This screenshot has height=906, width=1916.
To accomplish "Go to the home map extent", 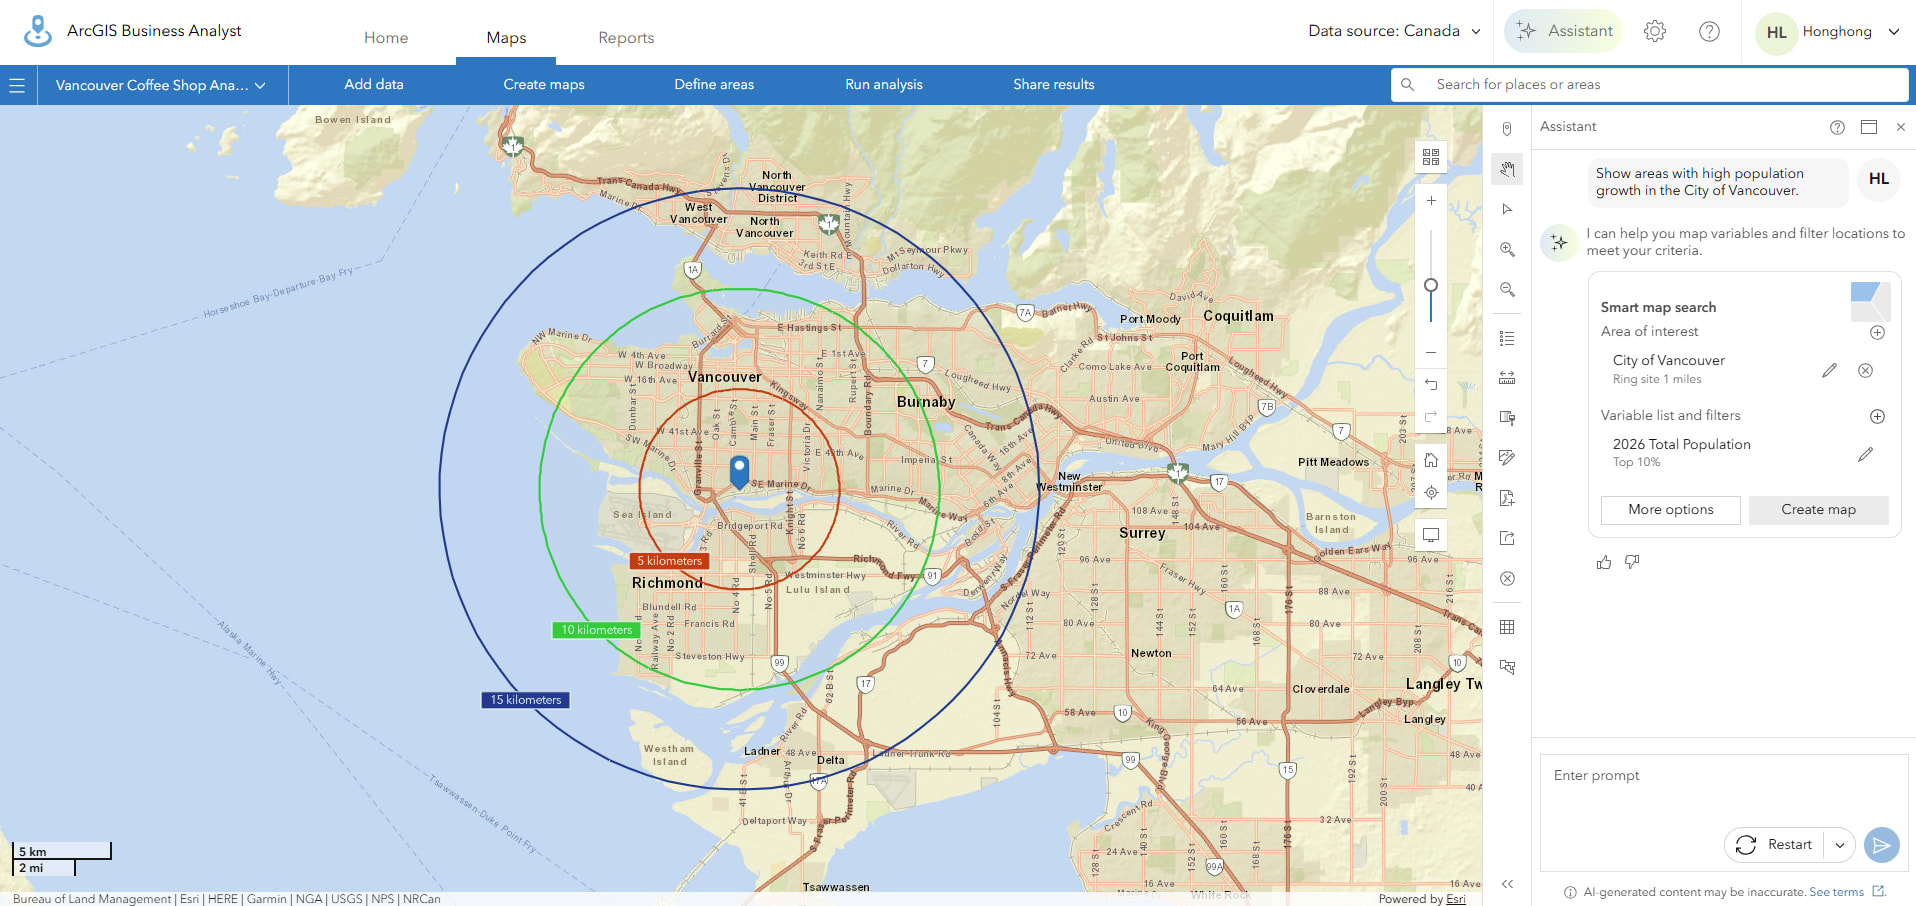I will 1431,460.
